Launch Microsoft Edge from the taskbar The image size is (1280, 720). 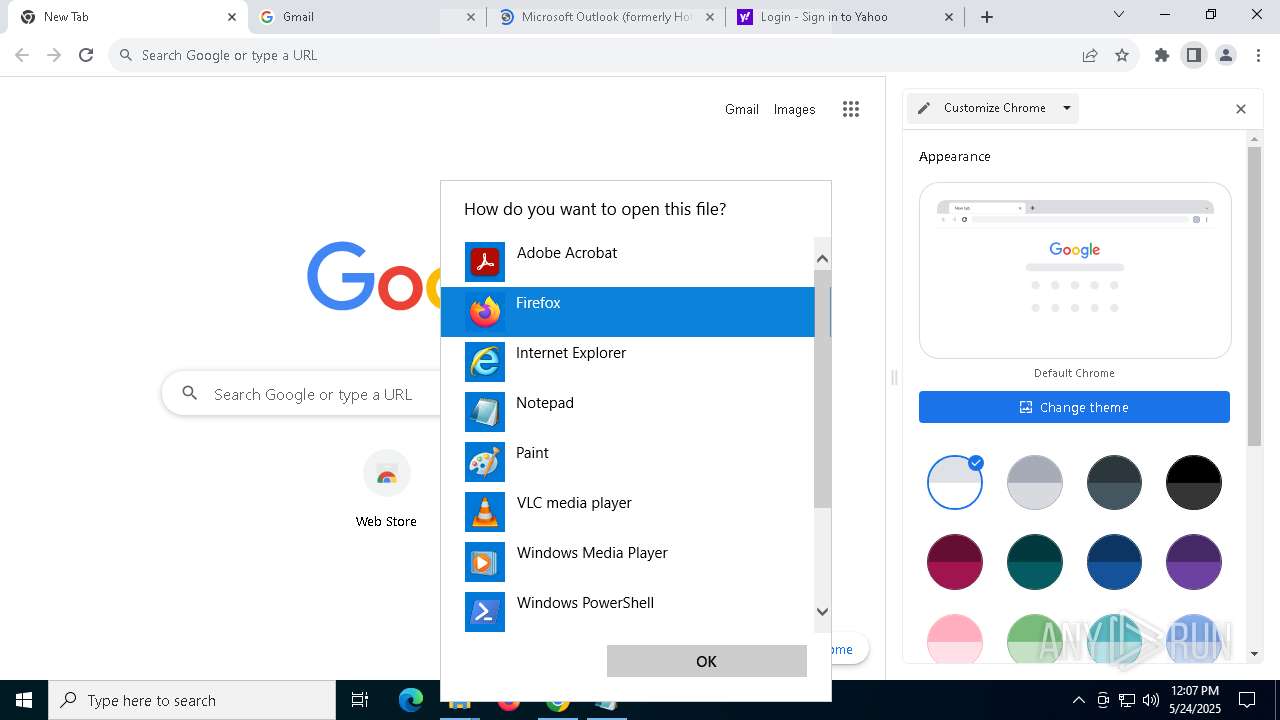[411, 700]
